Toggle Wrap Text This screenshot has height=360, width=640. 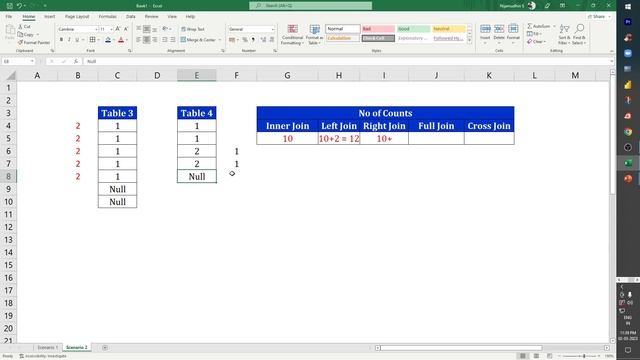click(193, 29)
